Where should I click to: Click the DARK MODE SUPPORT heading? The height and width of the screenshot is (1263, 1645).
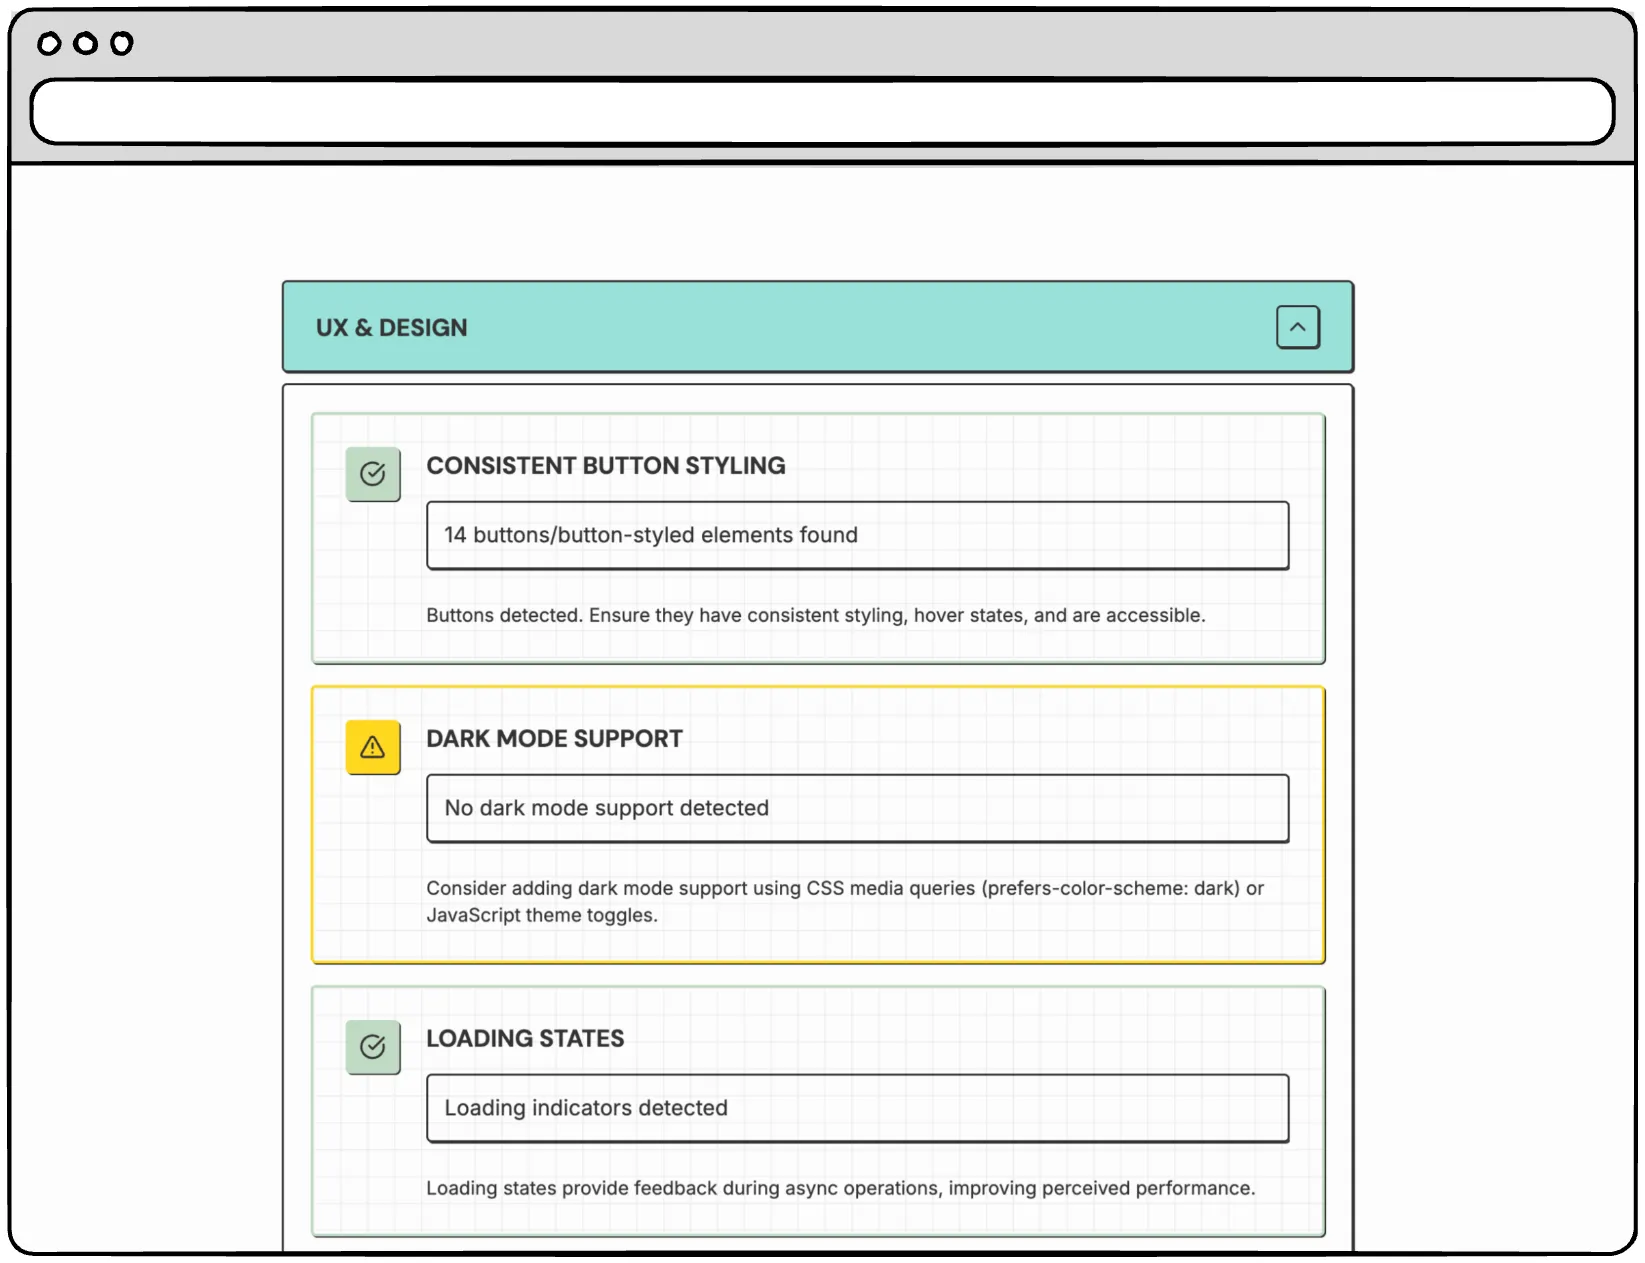click(554, 739)
